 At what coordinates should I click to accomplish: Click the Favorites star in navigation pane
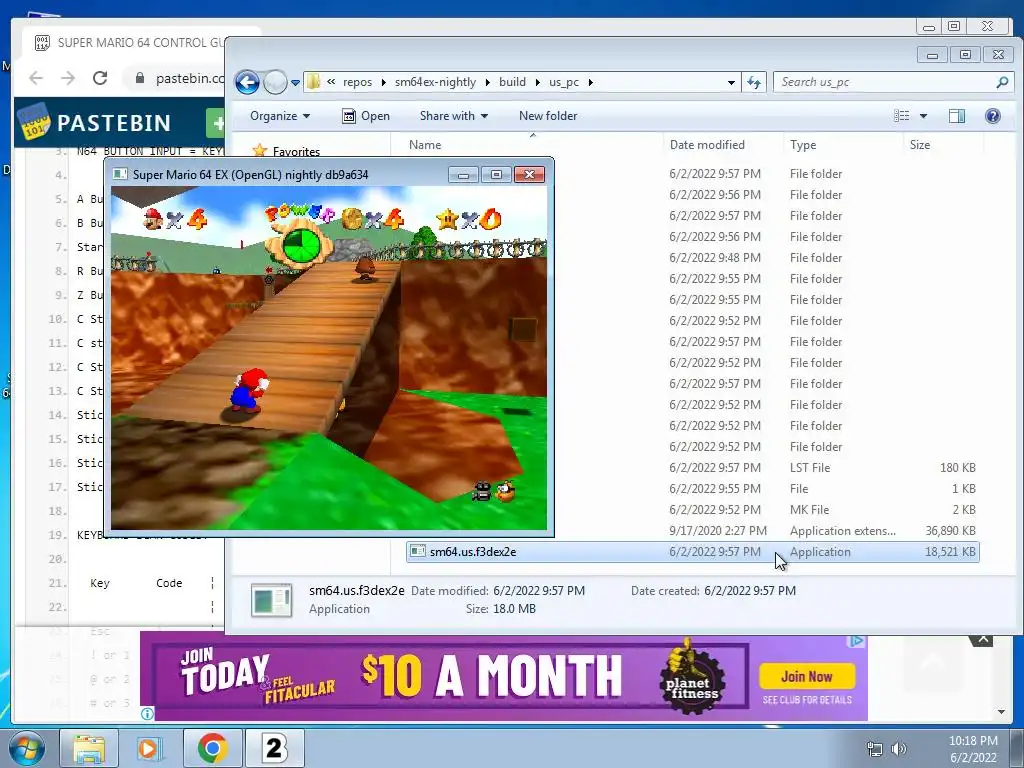260,151
